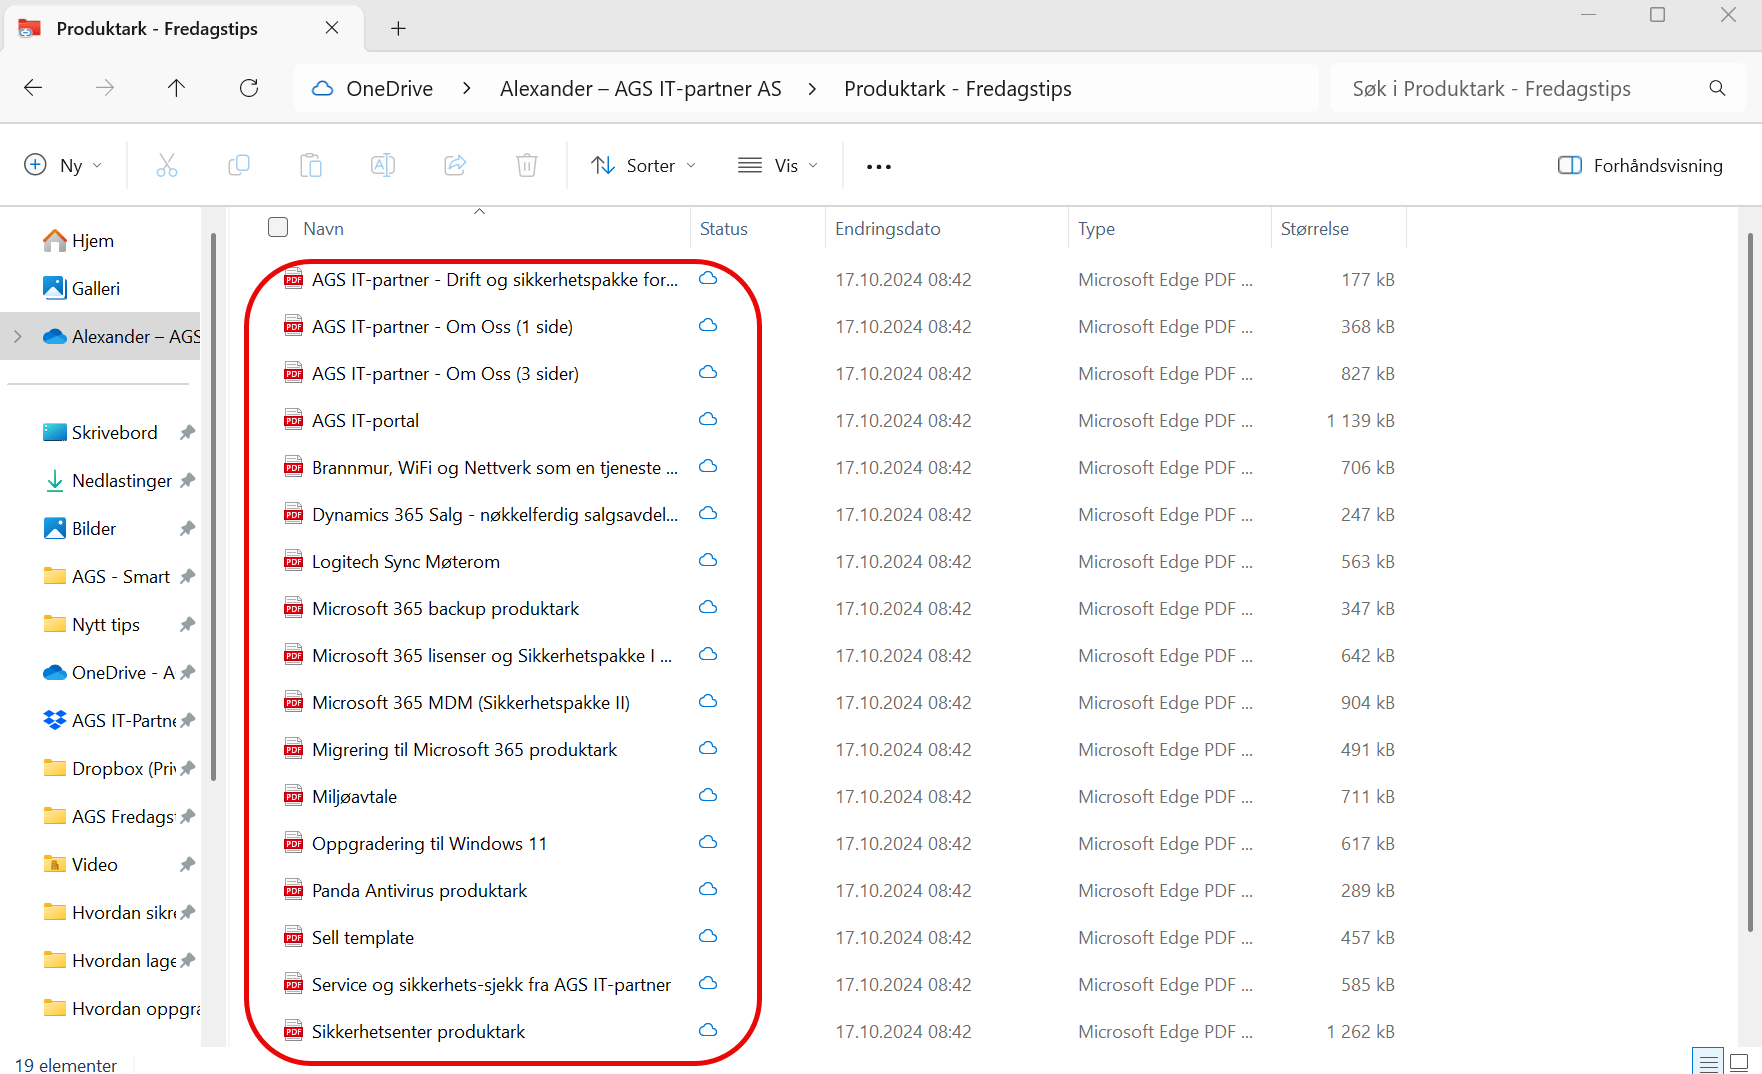Image resolution: width=1762 pixels, height=1074 pixels.
Task: Click the navigation pane vertical scrollbar
Action: pyautogui.click(x=213, y=505)
